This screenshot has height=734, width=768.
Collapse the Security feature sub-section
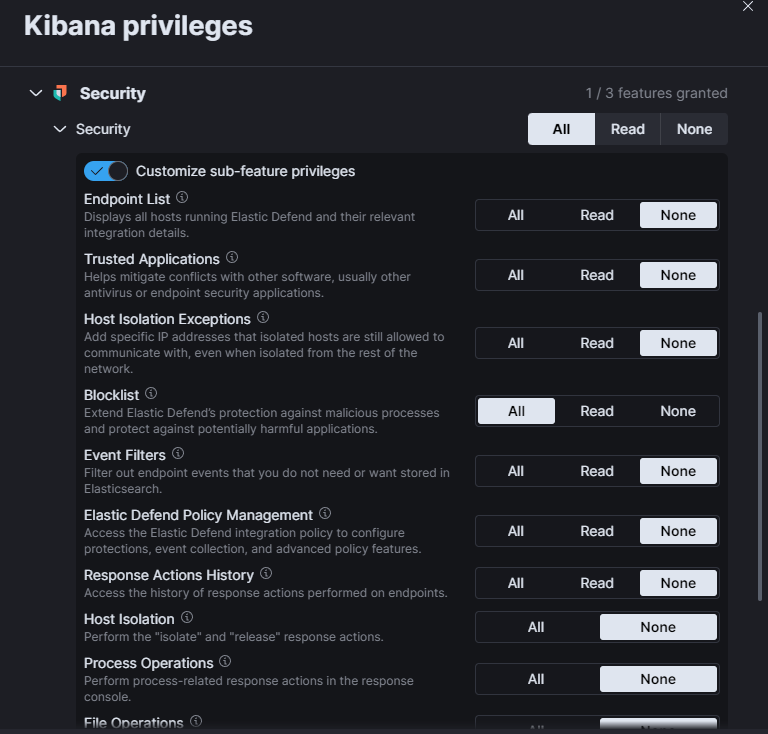(60, 129)
